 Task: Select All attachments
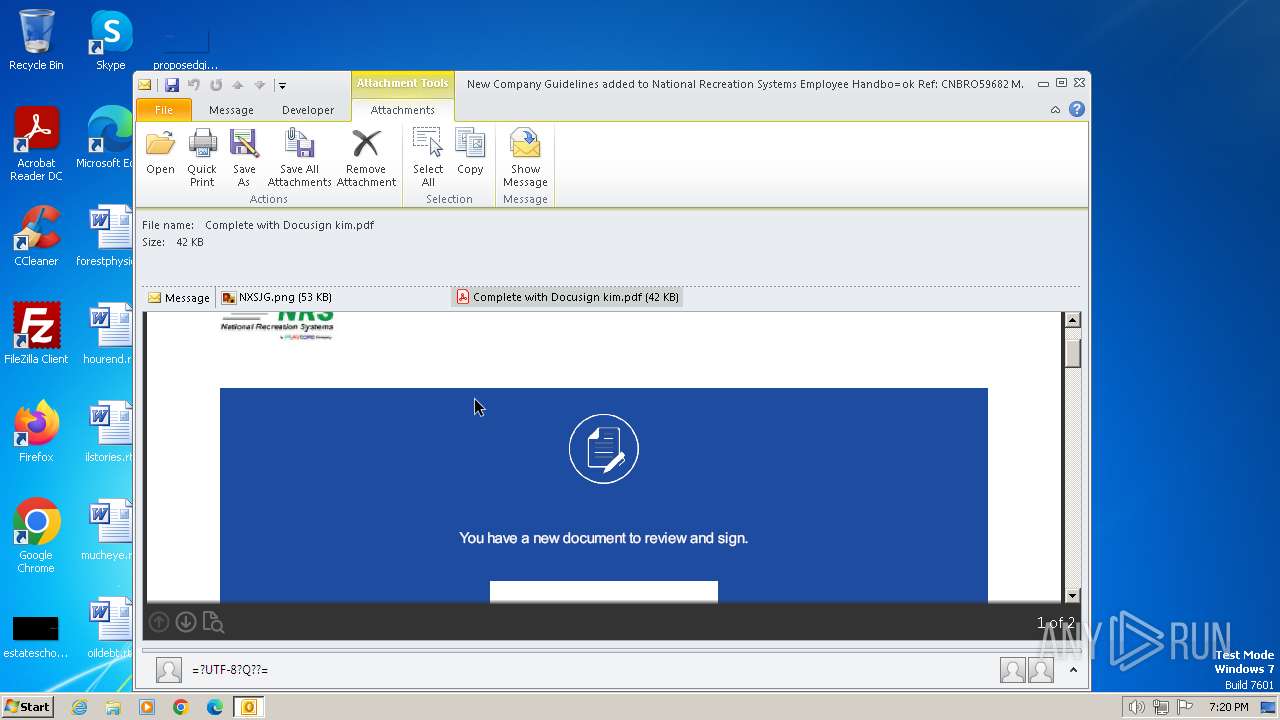pyautogui.click(x=428, y=157)
